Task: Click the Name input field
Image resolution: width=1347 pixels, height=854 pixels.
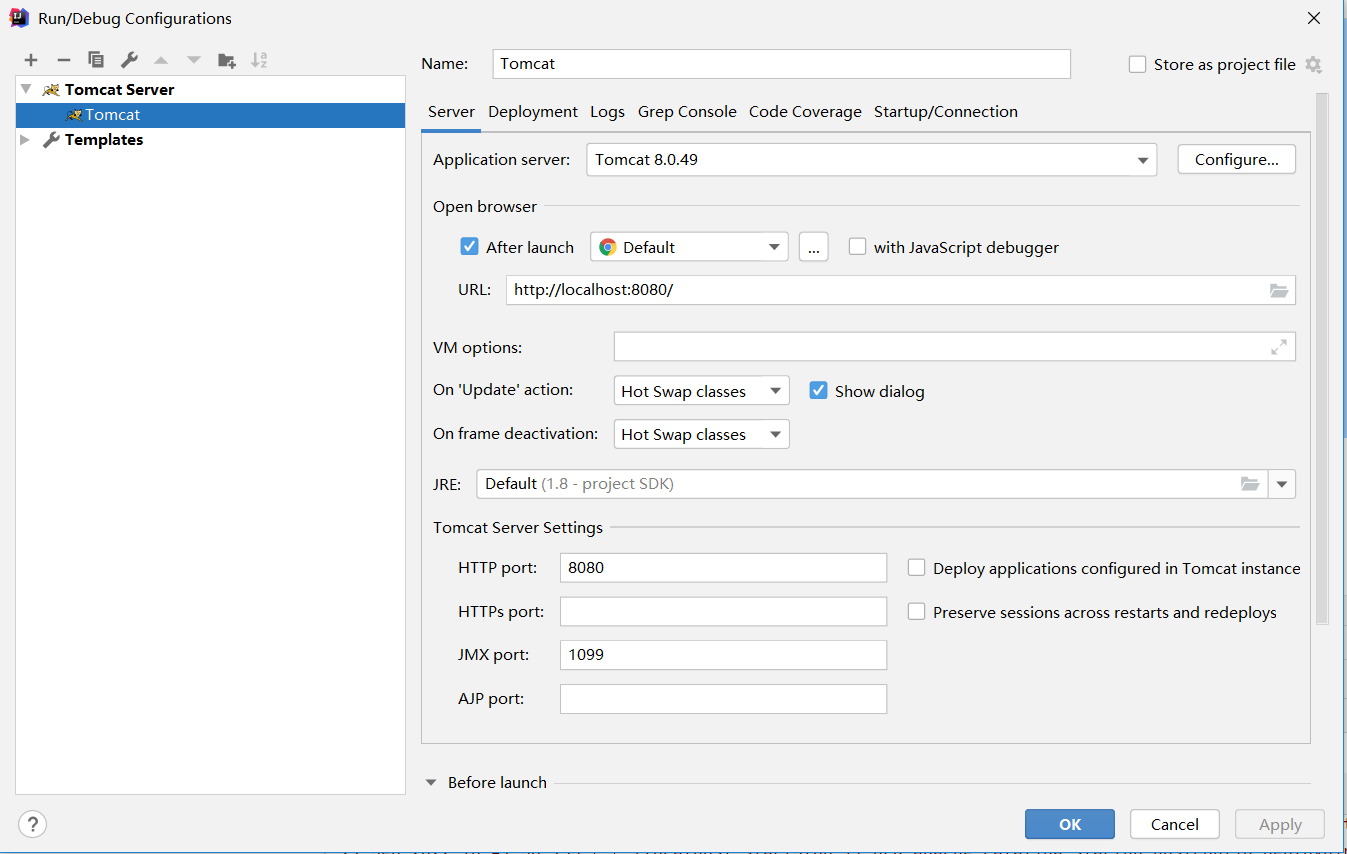Action: (x=782, y=64)
